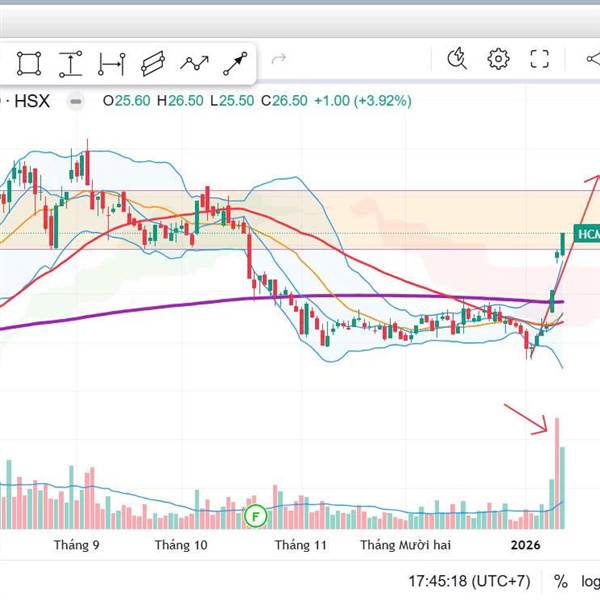Click the Tháng 10 time axis label
Screen dimensions: 600x600
click(181, 545)
